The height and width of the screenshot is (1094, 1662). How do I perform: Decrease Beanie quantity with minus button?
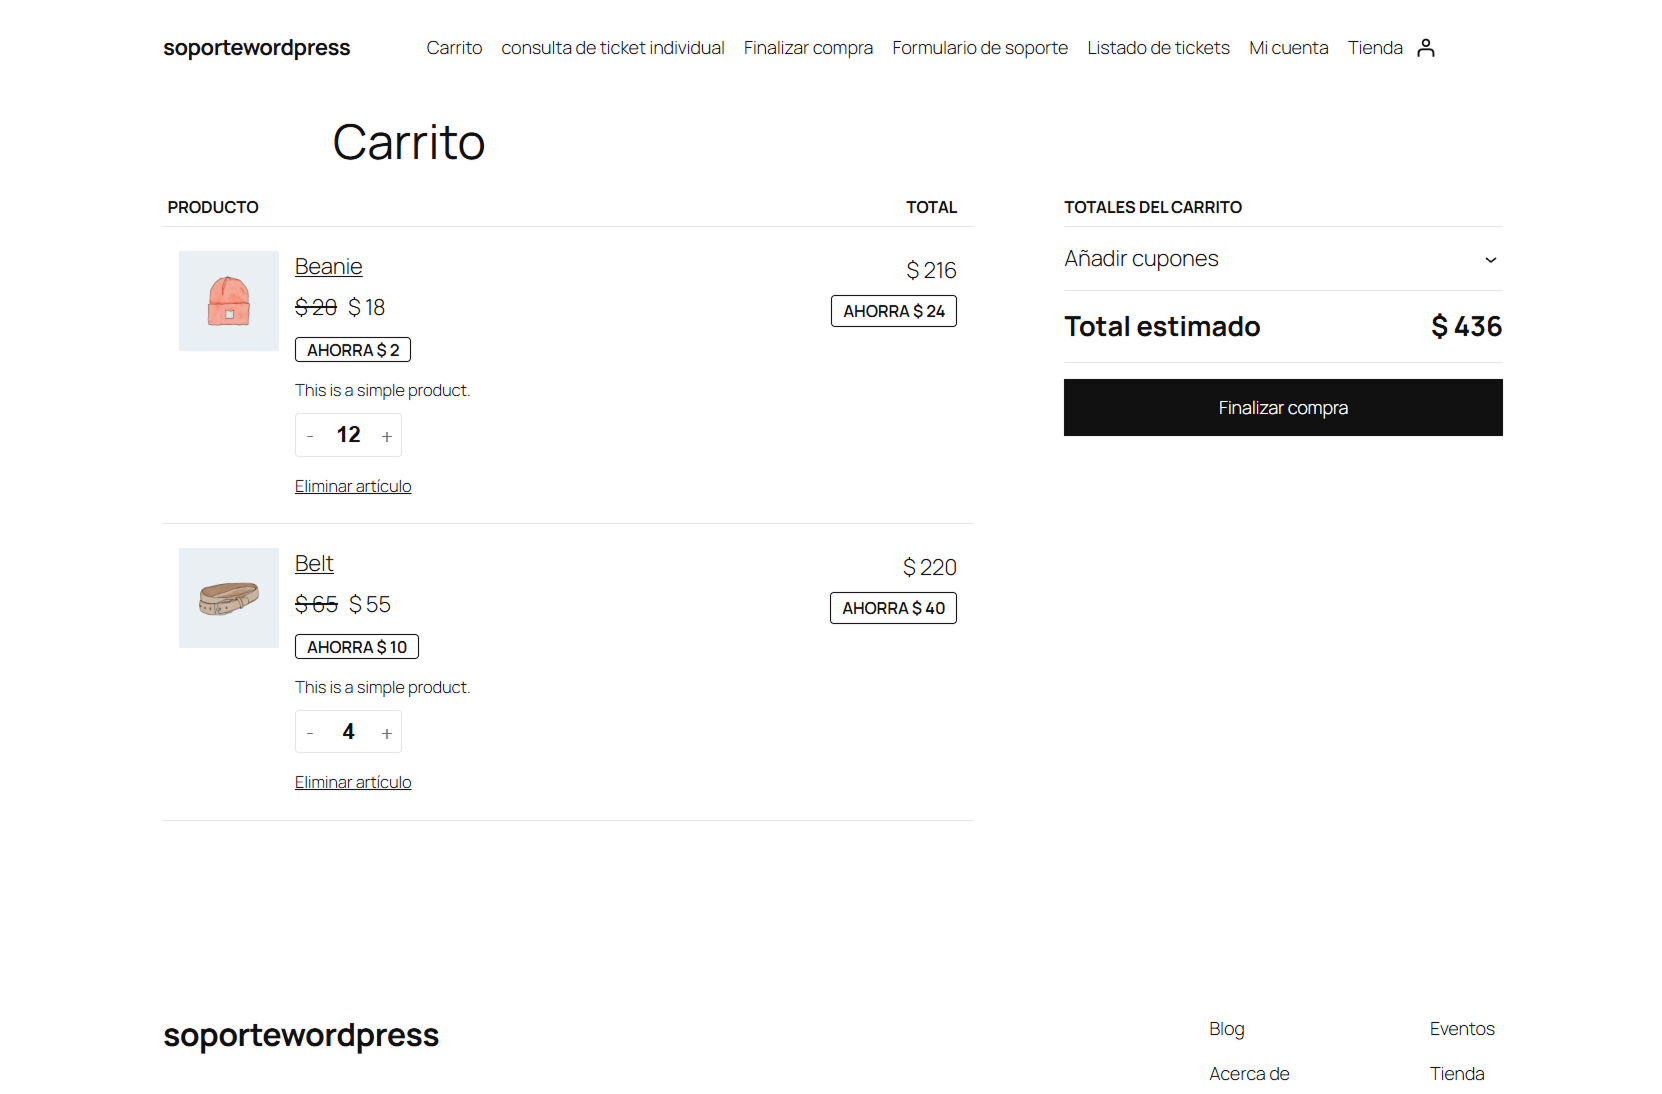coord(310,436)
